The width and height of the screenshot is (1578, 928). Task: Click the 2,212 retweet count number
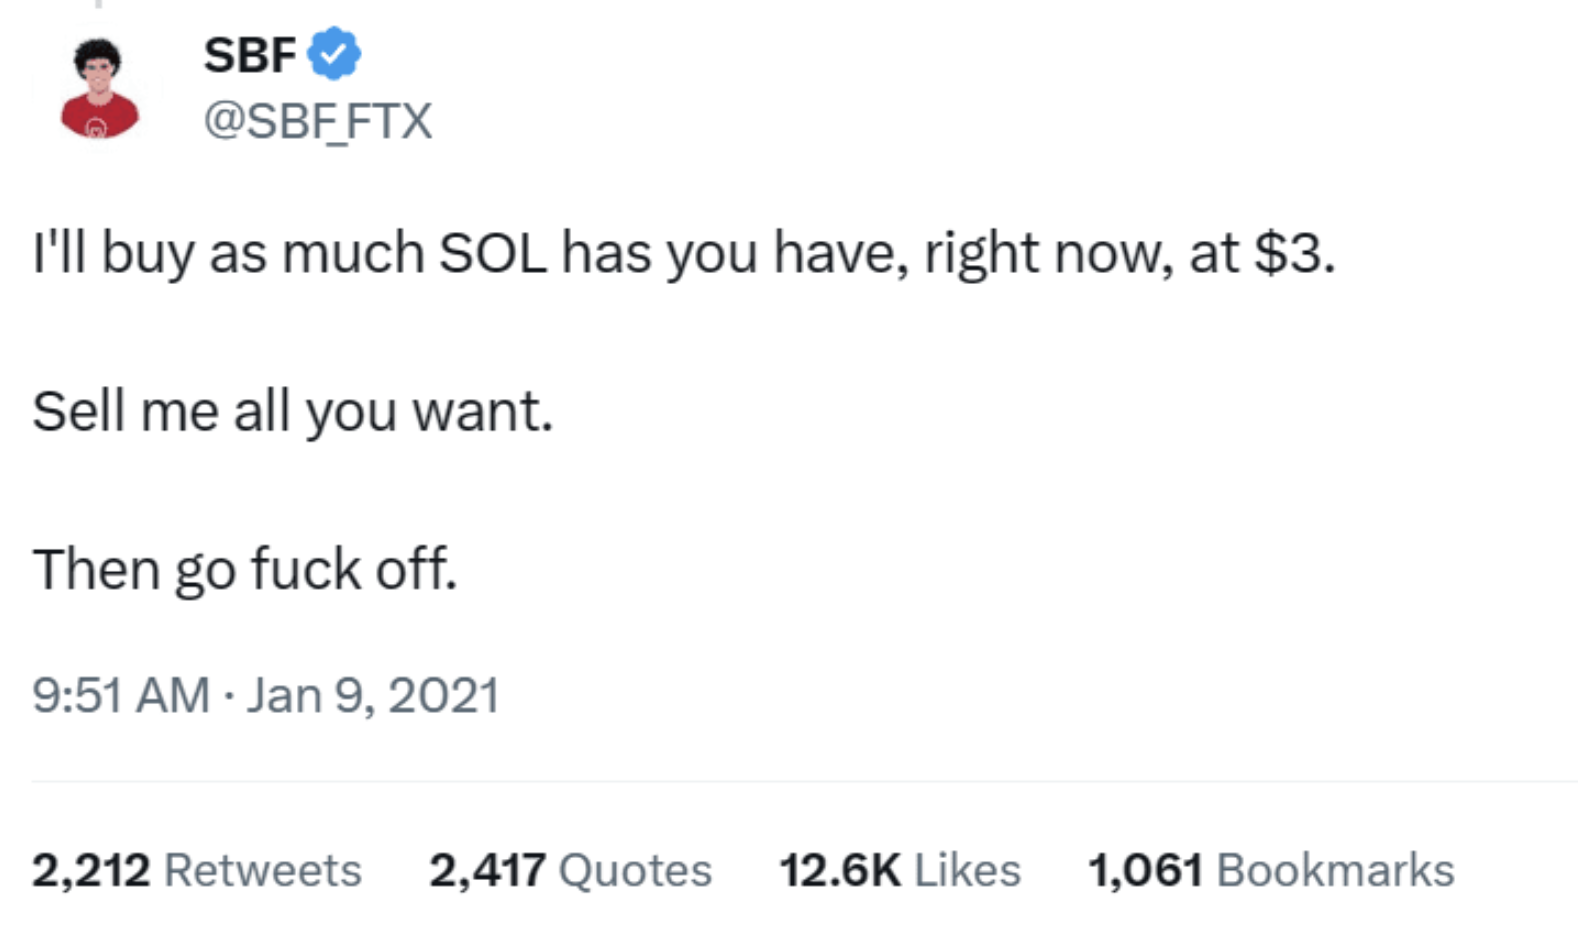(x=91, y=870)
